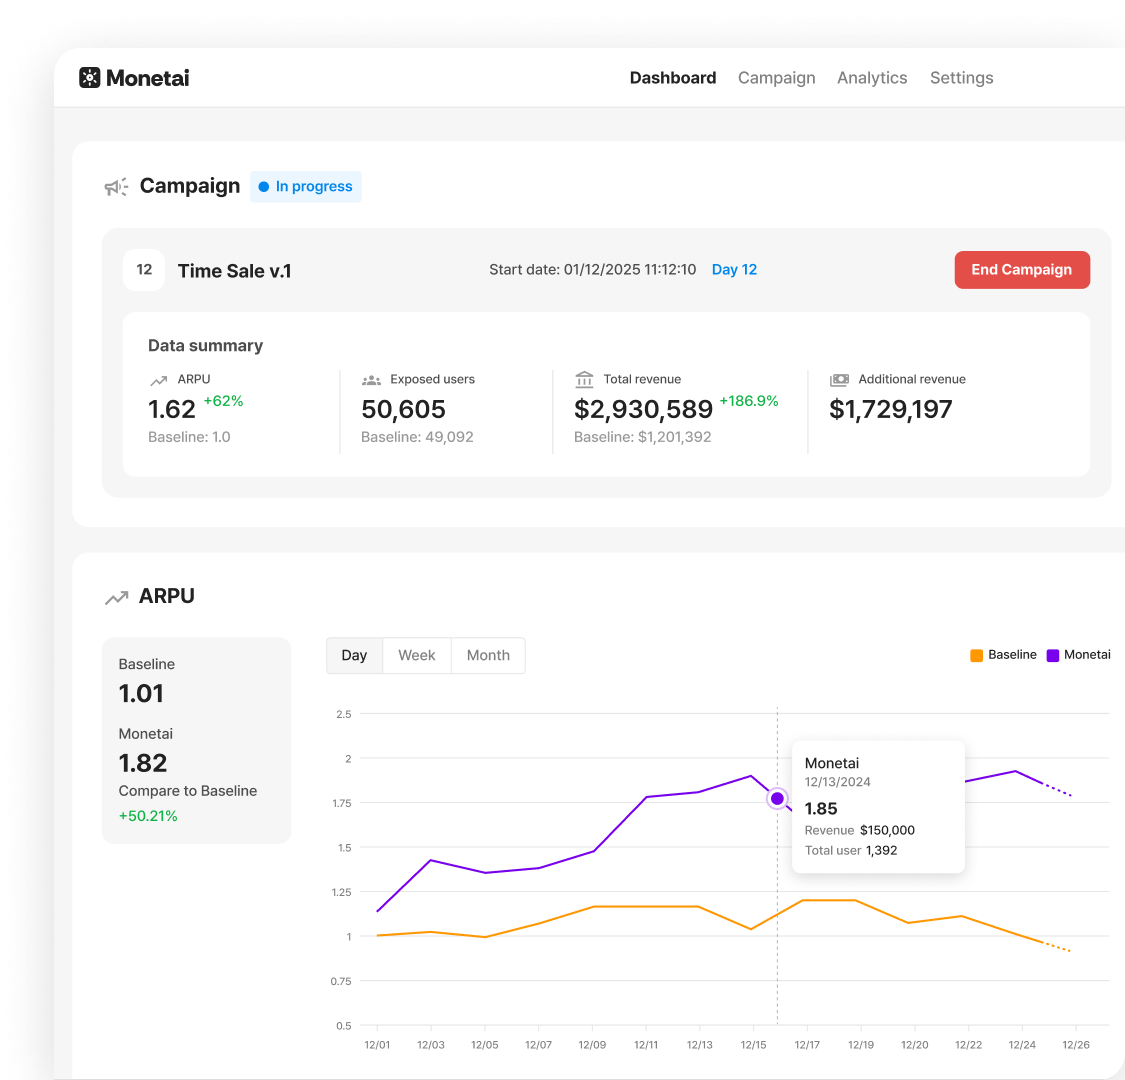Click the Monetai 12/13/2024 tooltip card
Image resolution: width=1125 pixels, height=1080 pixels.
point(878,807)
